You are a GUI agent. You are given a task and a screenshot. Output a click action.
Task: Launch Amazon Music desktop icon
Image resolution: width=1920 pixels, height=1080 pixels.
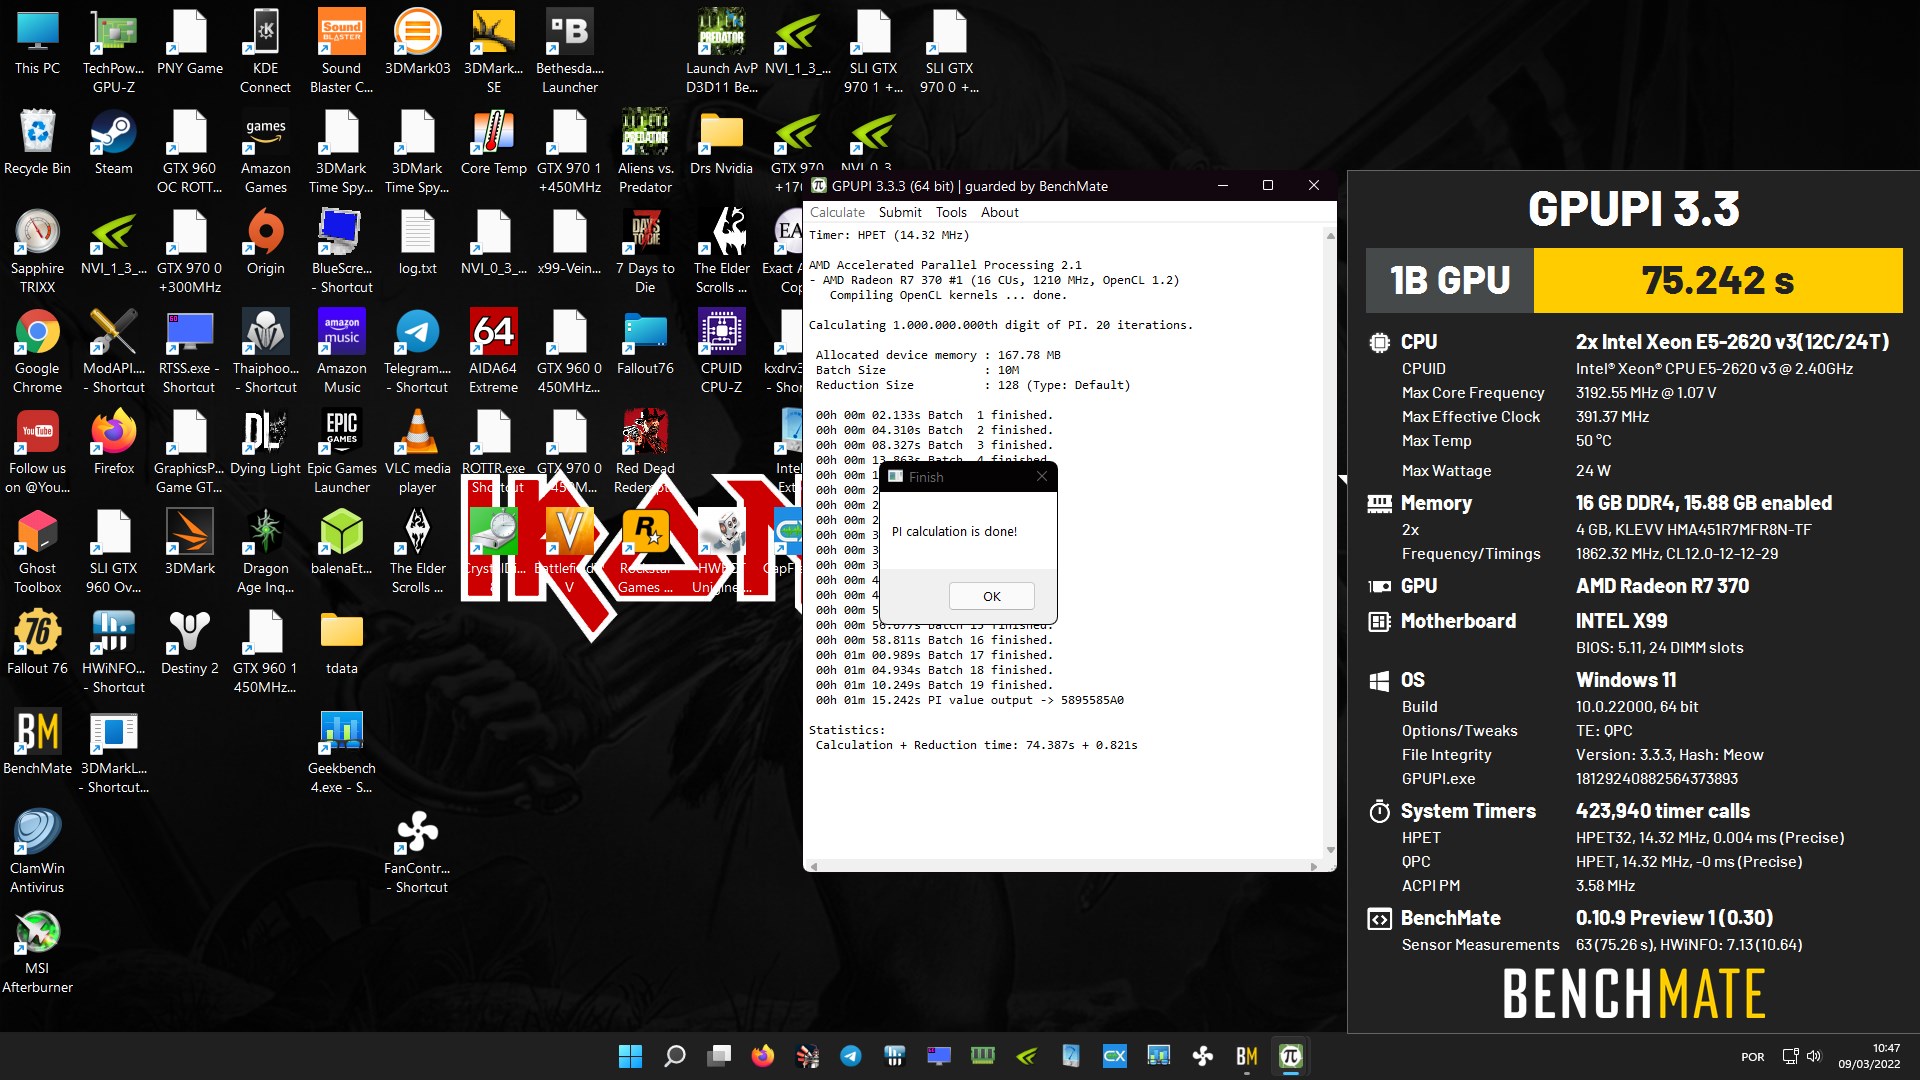click(x=341, y=352)
